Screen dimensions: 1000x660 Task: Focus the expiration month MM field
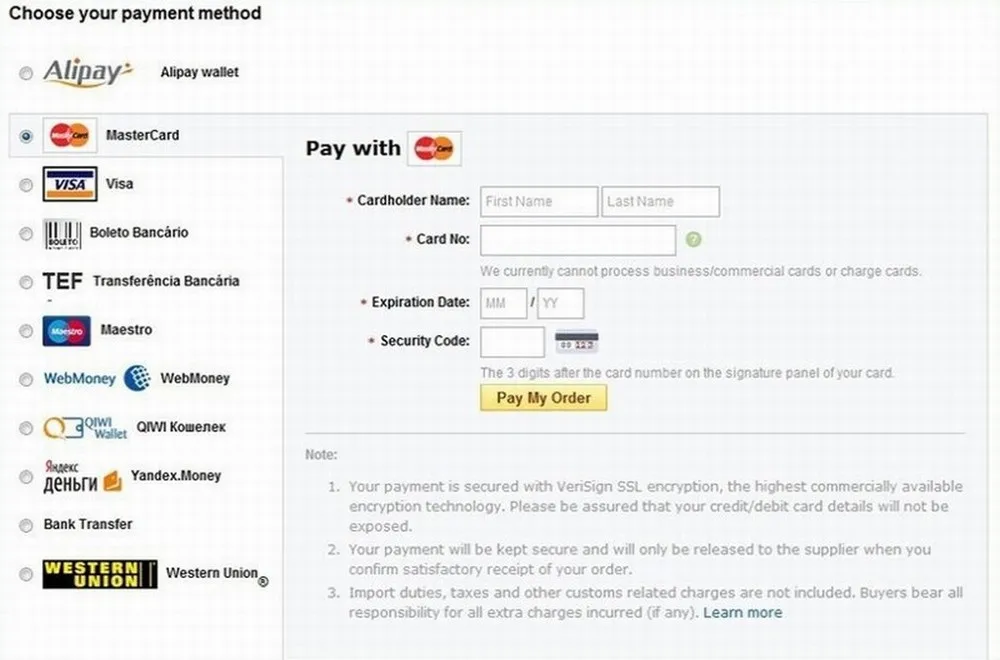[503, 304]
